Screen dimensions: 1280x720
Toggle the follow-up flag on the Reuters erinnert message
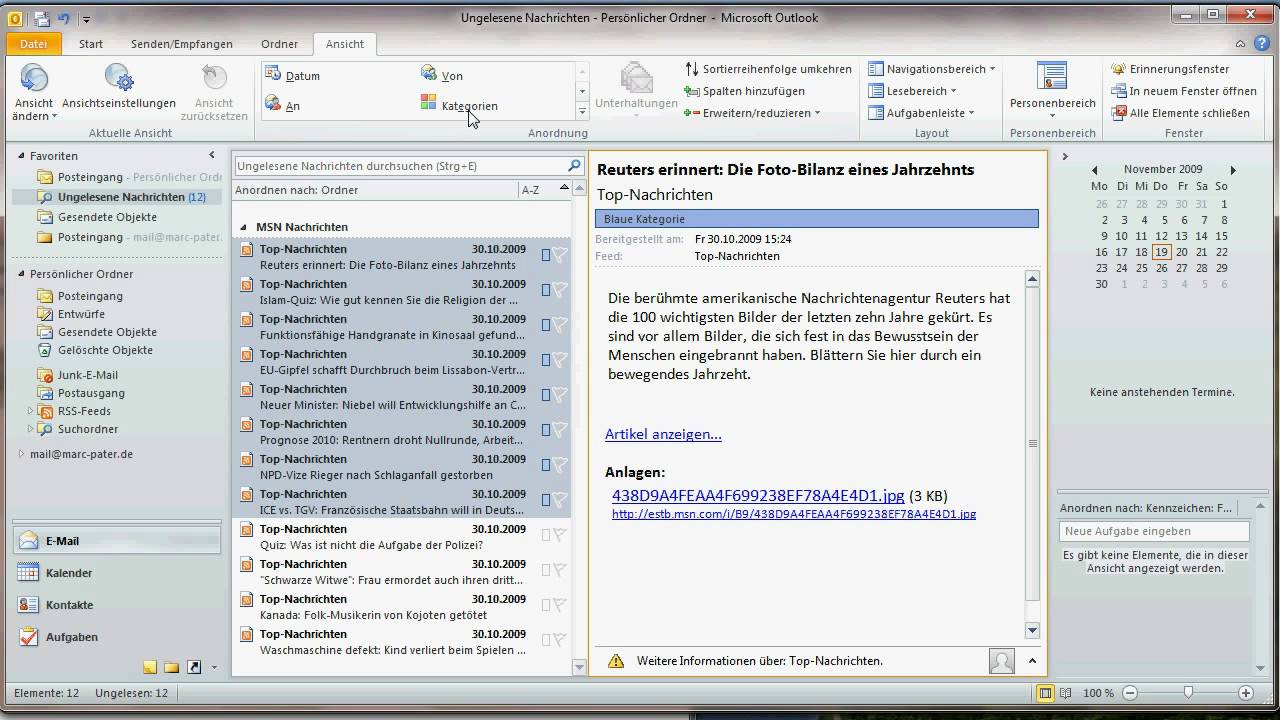point(560,255)
